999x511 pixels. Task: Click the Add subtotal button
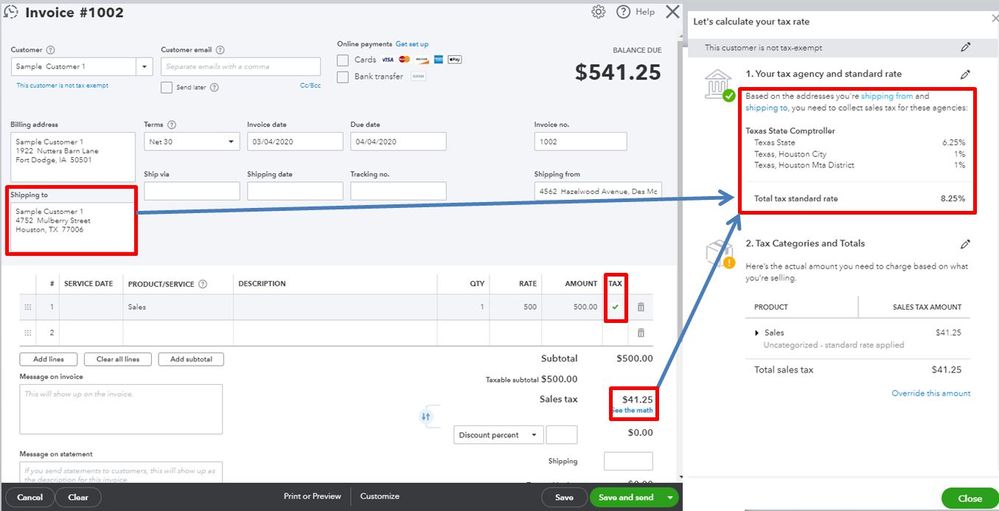click(x=191, y=359)
